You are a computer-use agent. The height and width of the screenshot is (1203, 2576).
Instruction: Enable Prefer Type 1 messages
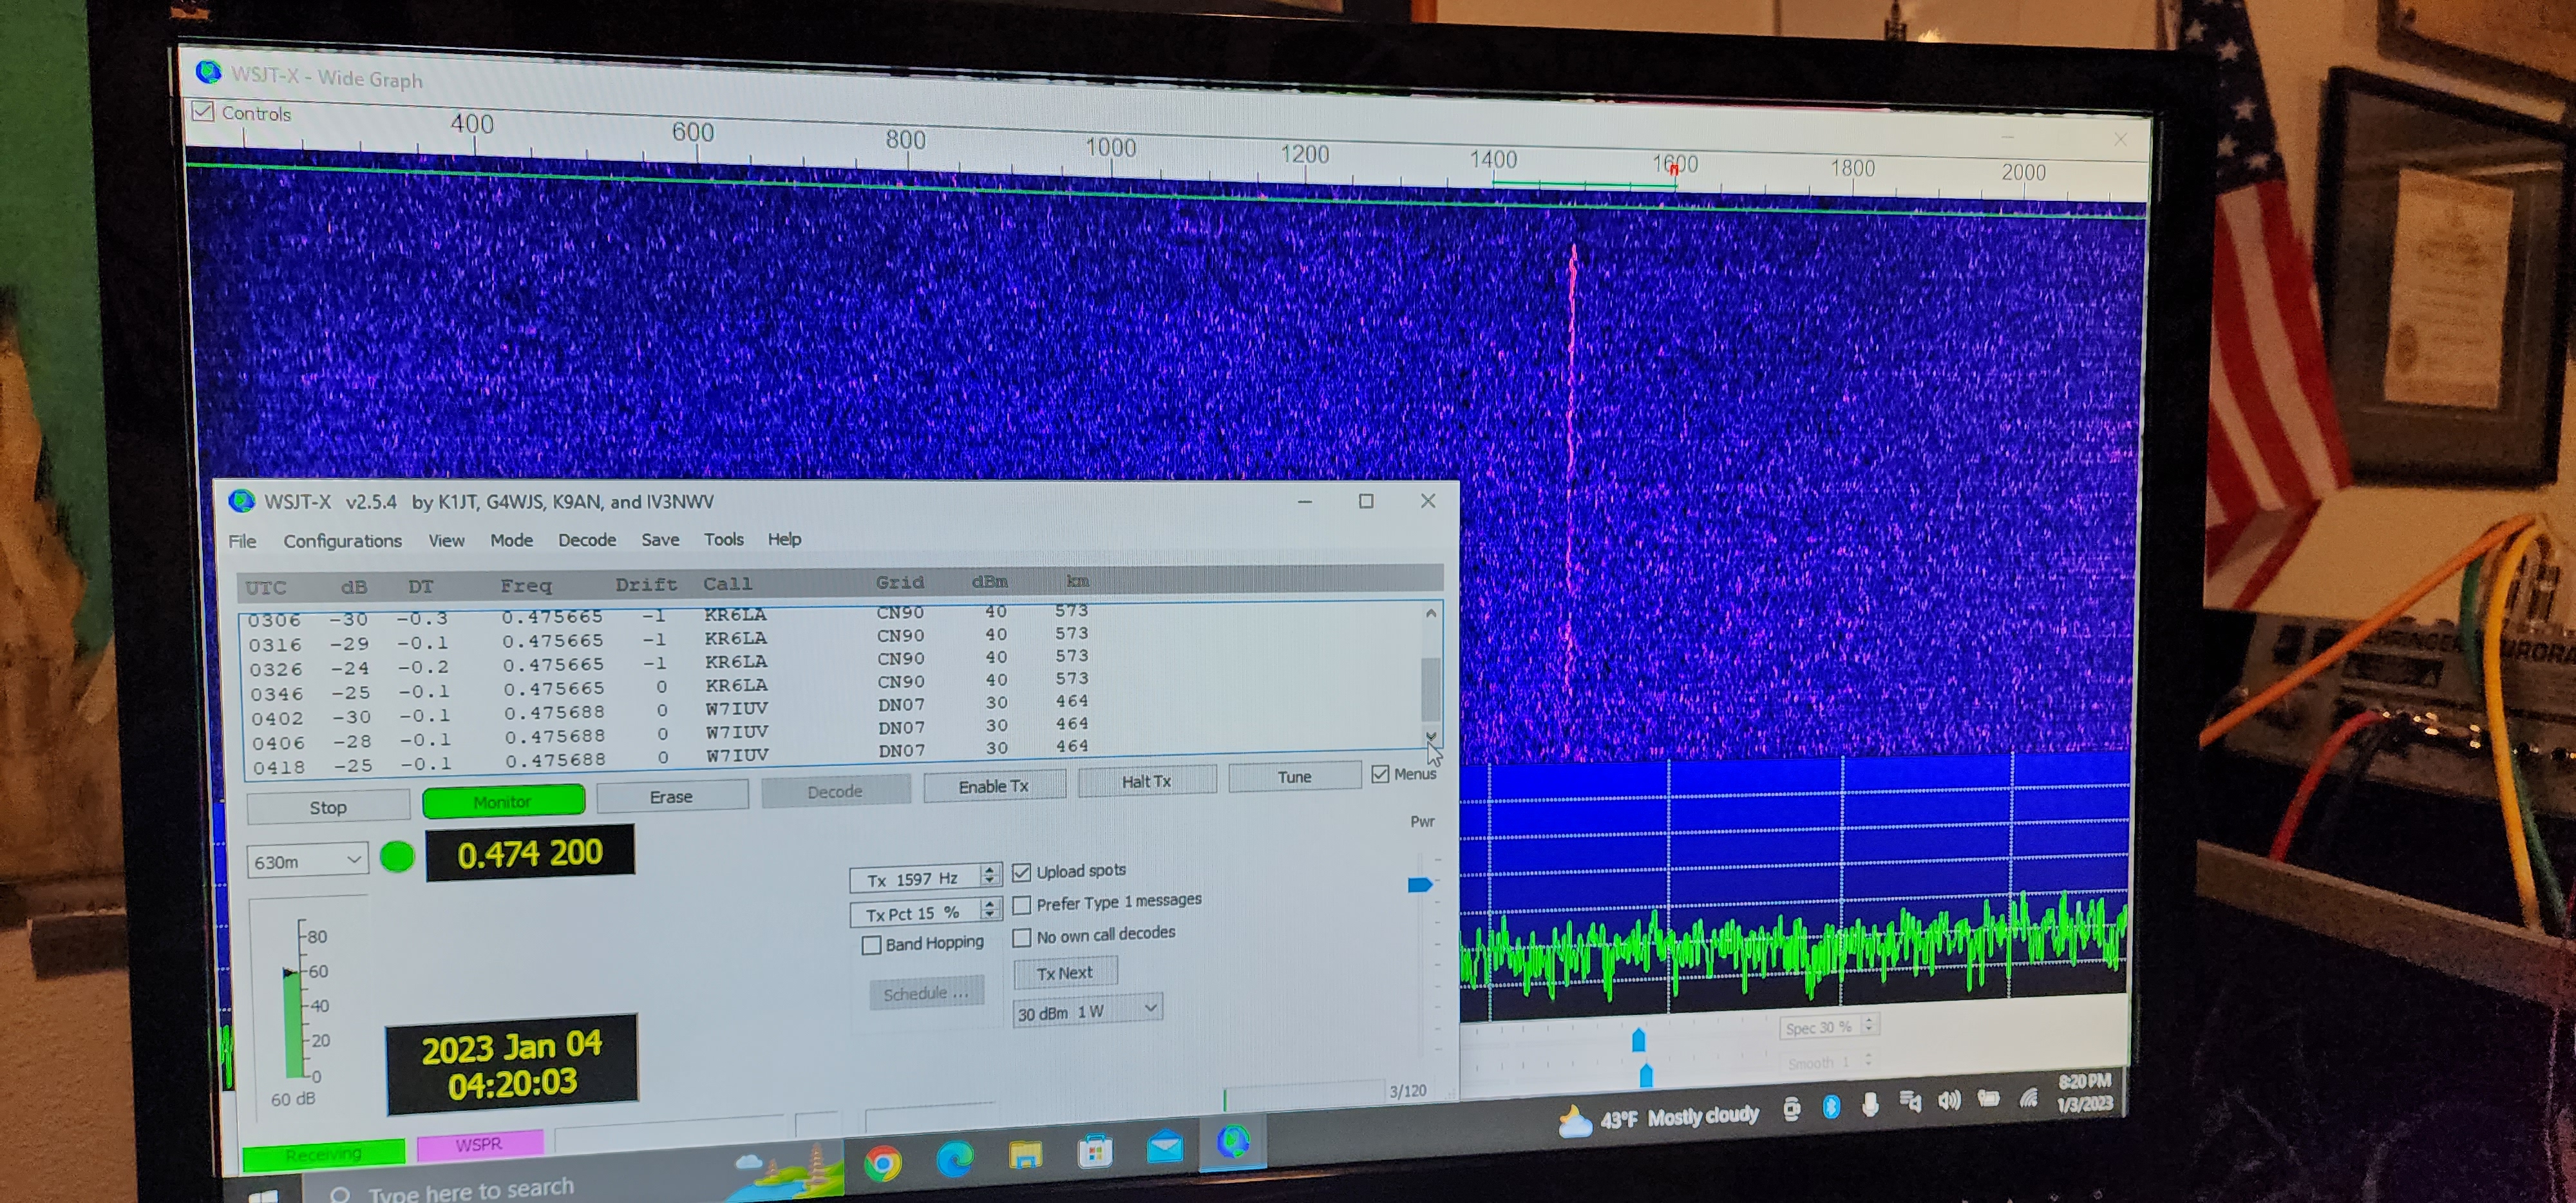point(1022,905)
